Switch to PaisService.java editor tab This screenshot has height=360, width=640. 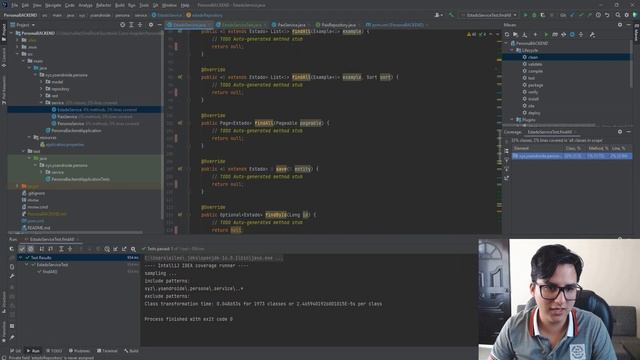click(289, 25)
